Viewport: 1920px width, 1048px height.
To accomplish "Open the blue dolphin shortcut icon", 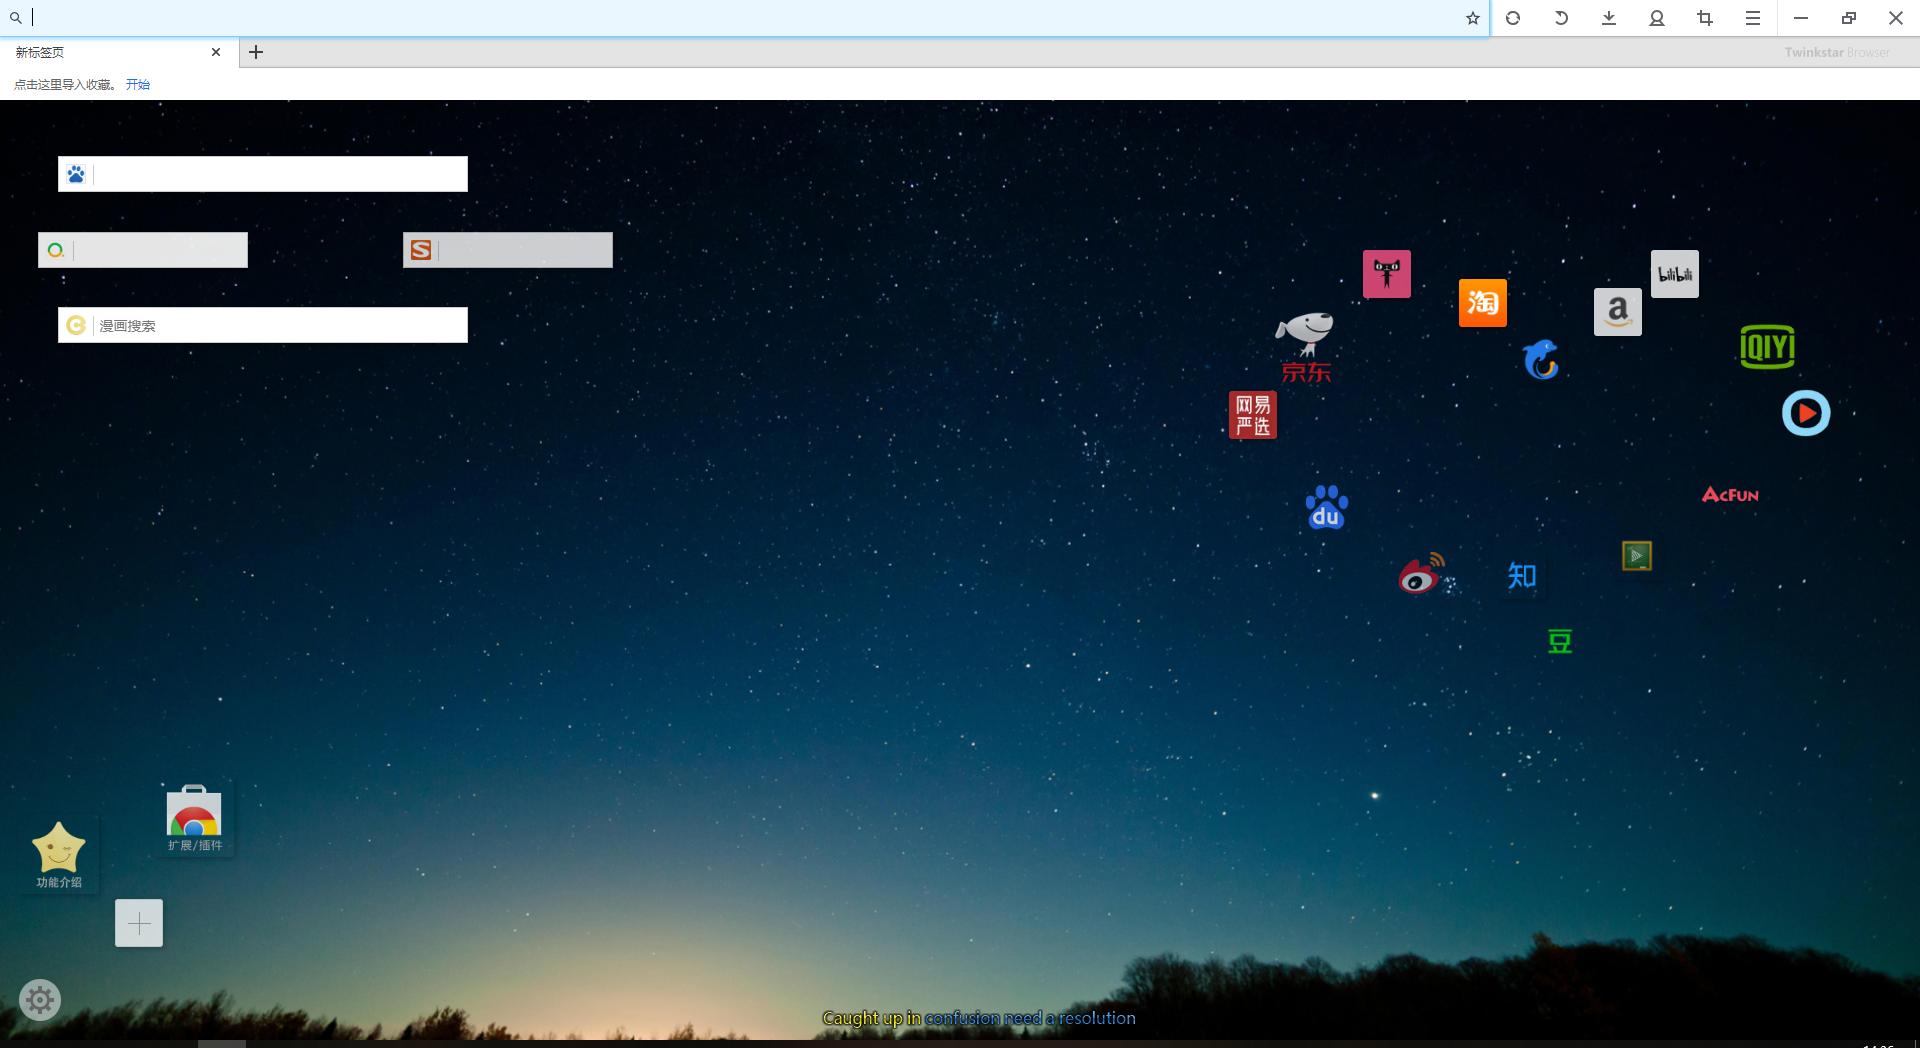I will tap(1541, 360).
